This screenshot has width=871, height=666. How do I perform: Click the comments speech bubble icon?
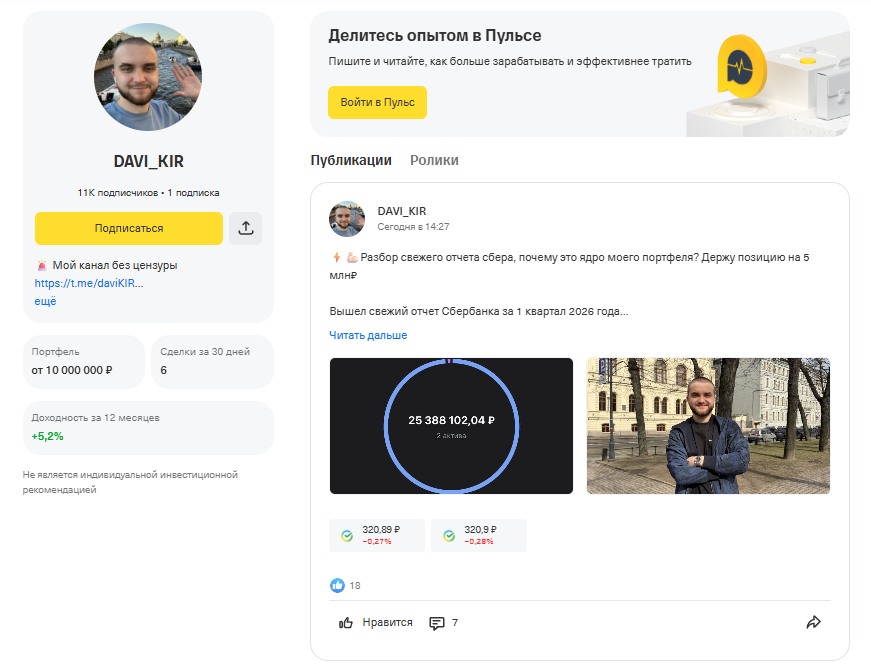click(437, 623)
